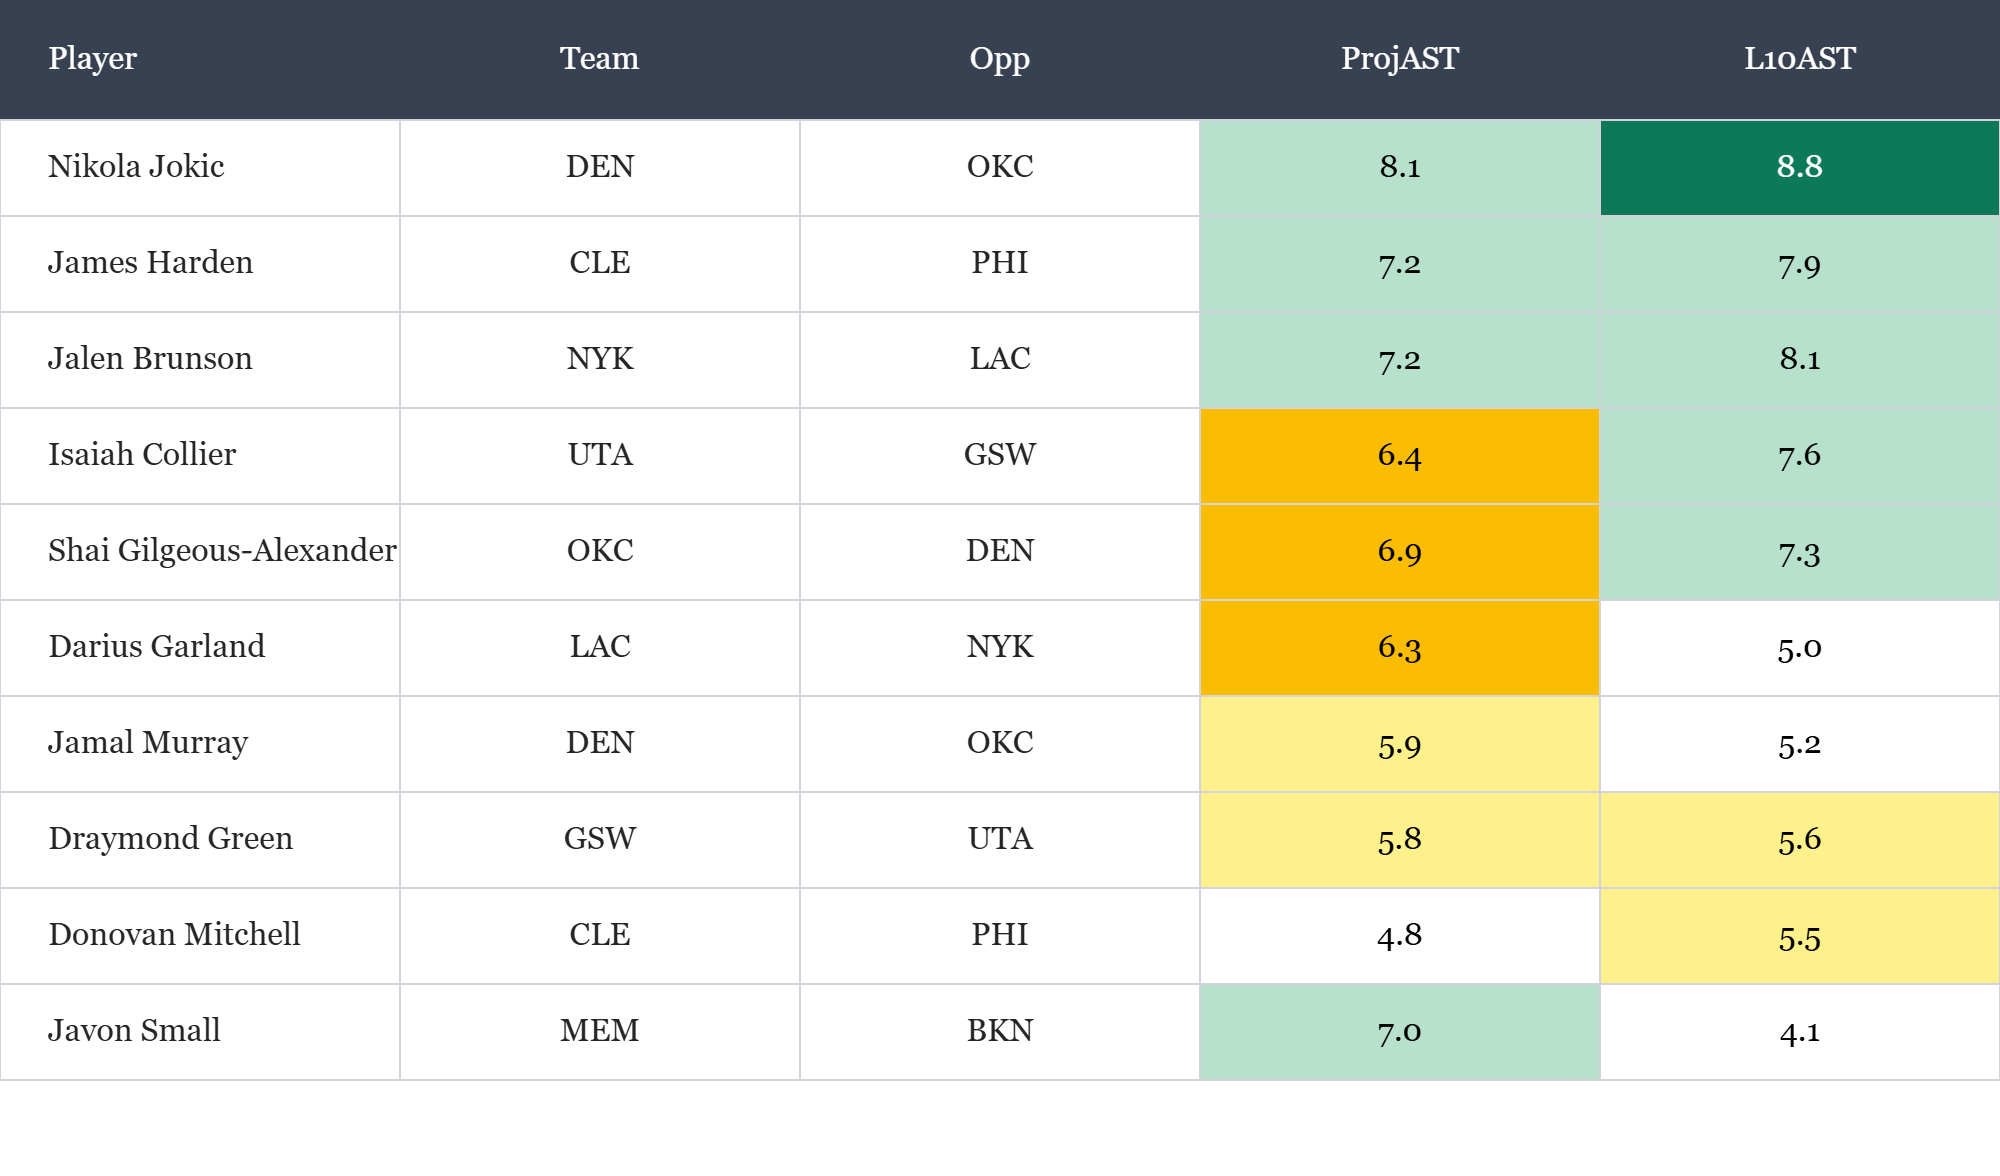Select the Shai Gilgeous-Alexander cell
The image size is (2000, 1176).
222,551
